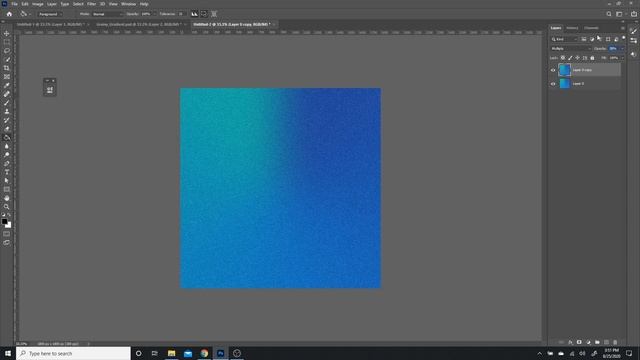640x360 pixels.
Task: Select the Move tool
Action: pos(7,33)
